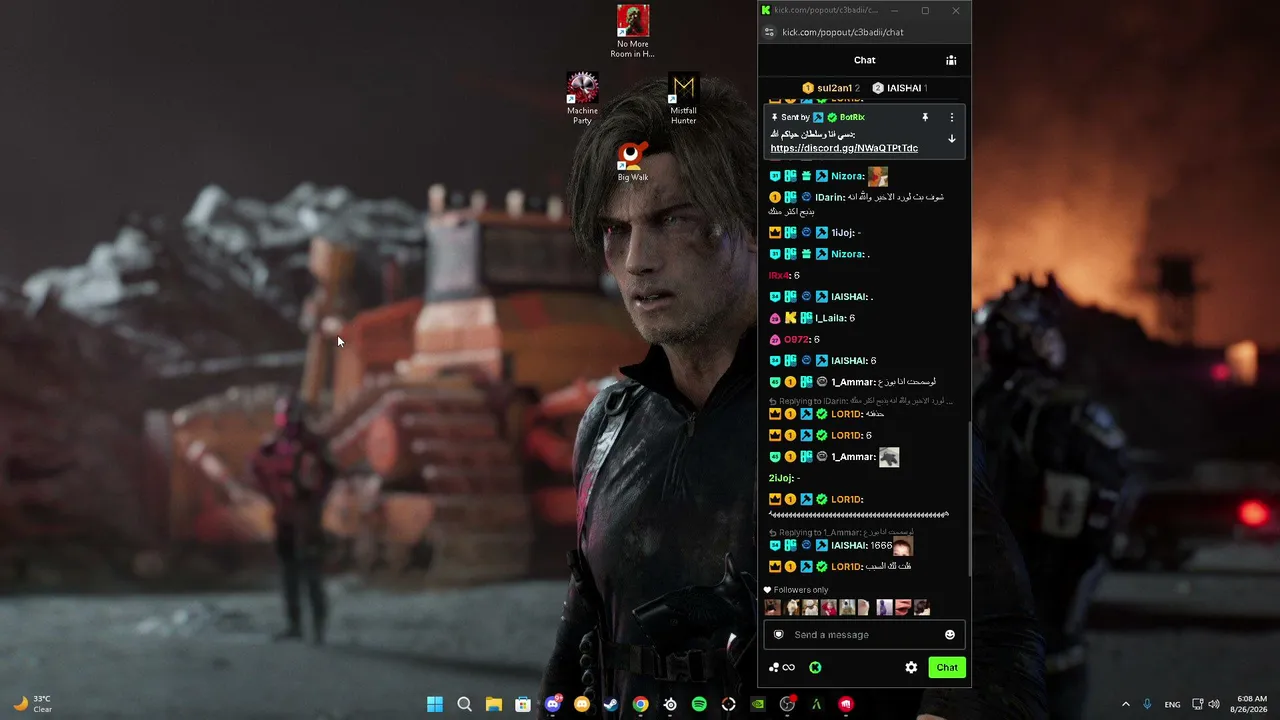
Task: Open Steam from the taskbar
Action: pyautogui.click(x=611, y=704)
